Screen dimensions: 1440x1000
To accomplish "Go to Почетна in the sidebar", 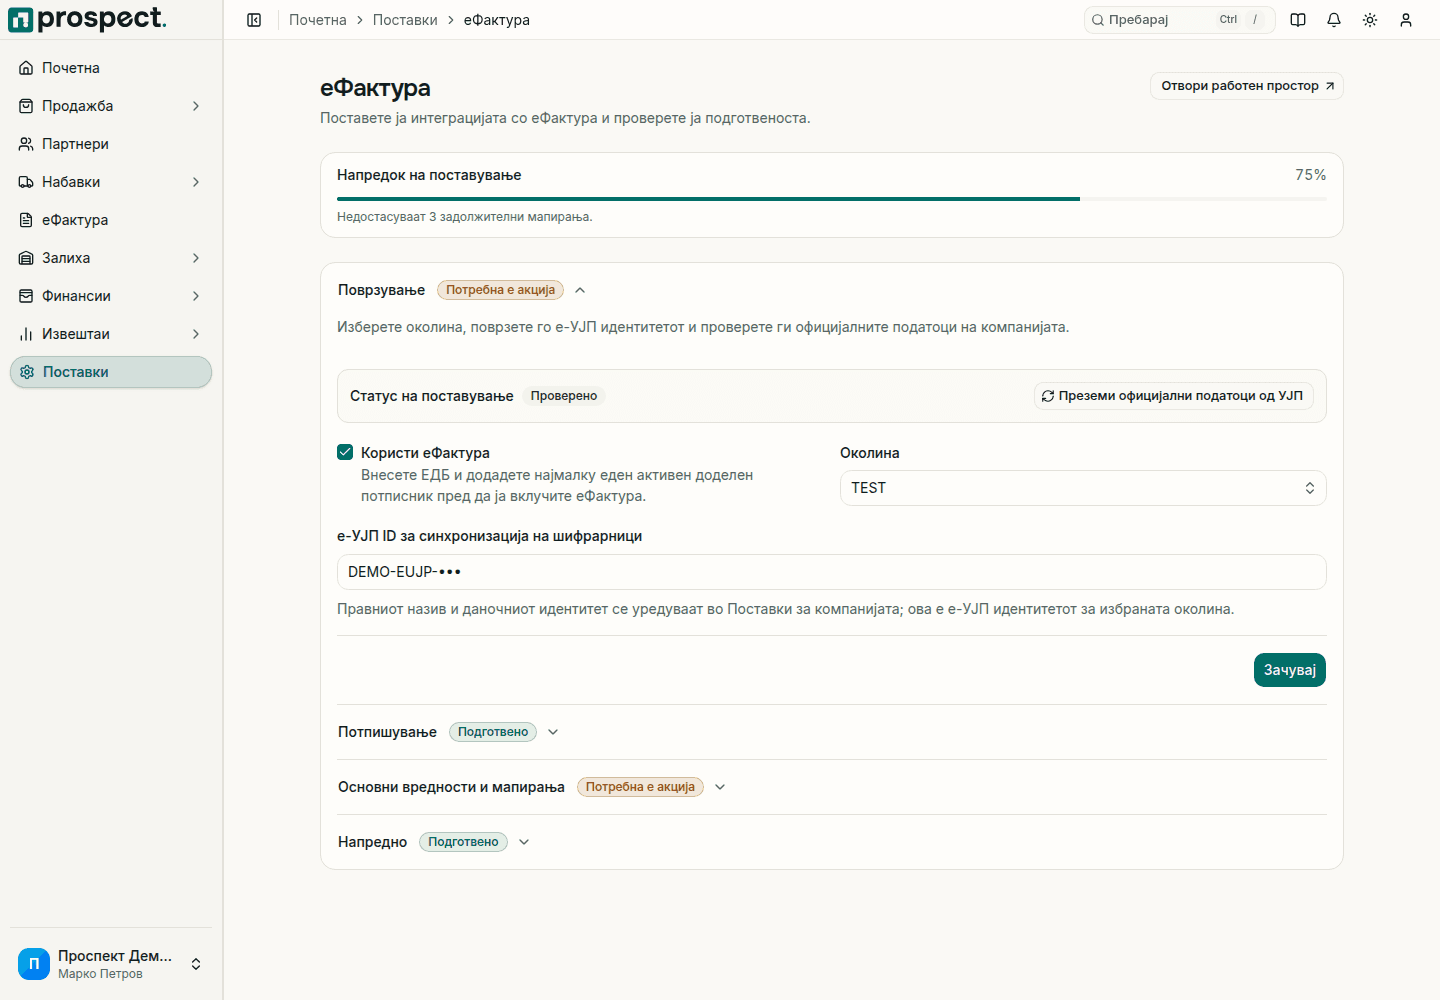I will (x=111, y=68).
